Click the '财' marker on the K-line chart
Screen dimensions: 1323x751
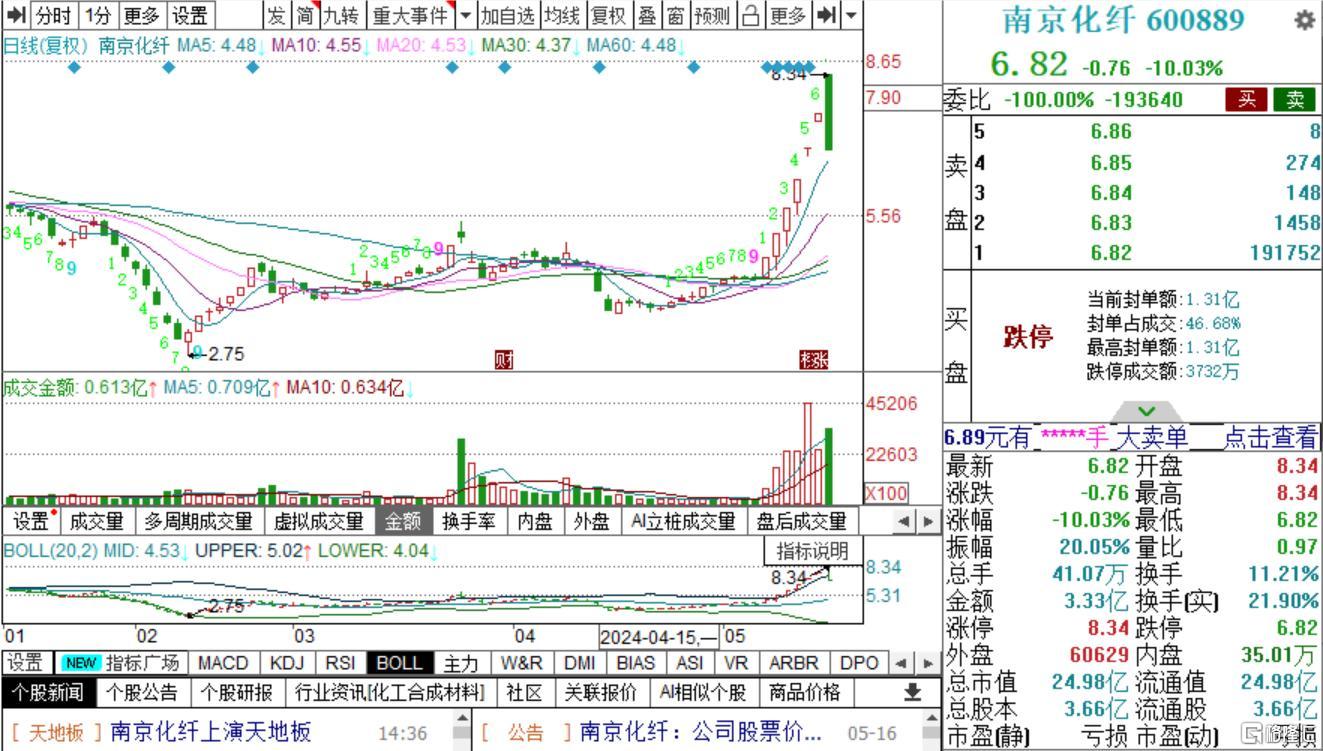505,360
